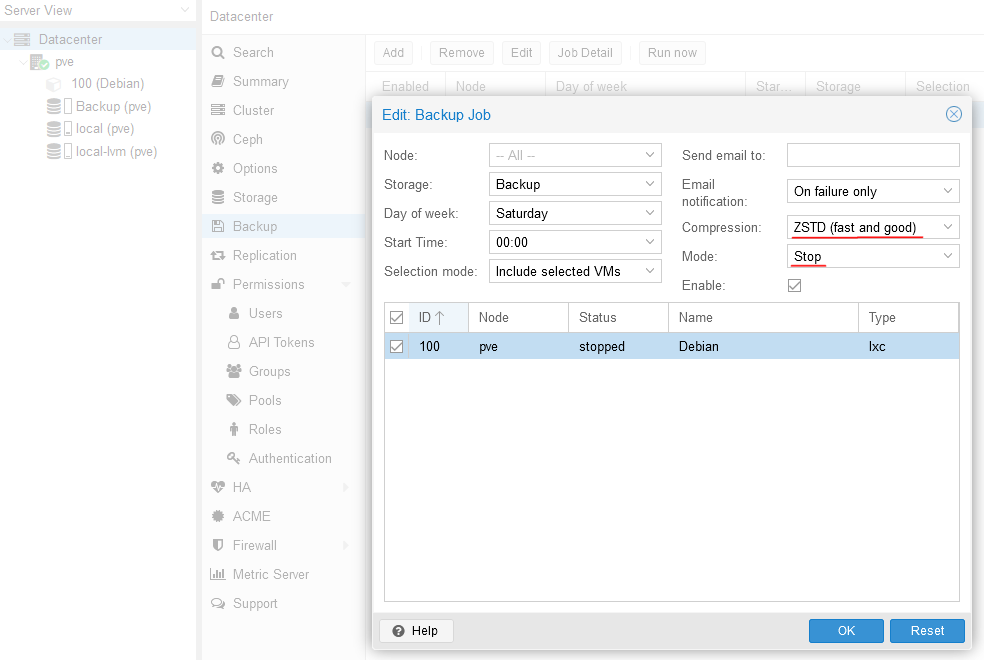Open the Cluster menu item
984x660 pixels.
[x=284, y=110]
